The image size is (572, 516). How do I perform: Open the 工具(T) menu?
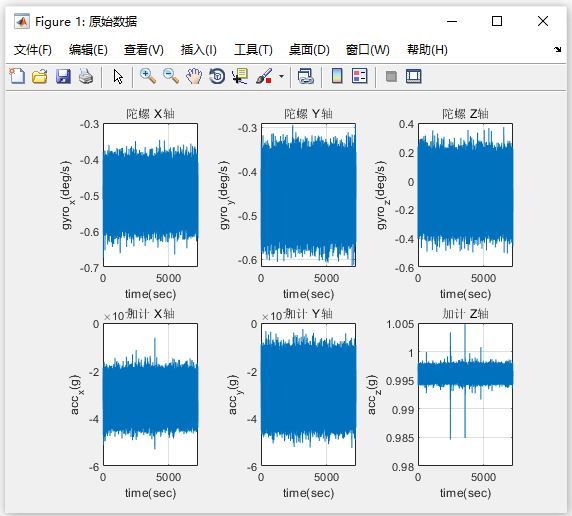click(x=253, y=50)
